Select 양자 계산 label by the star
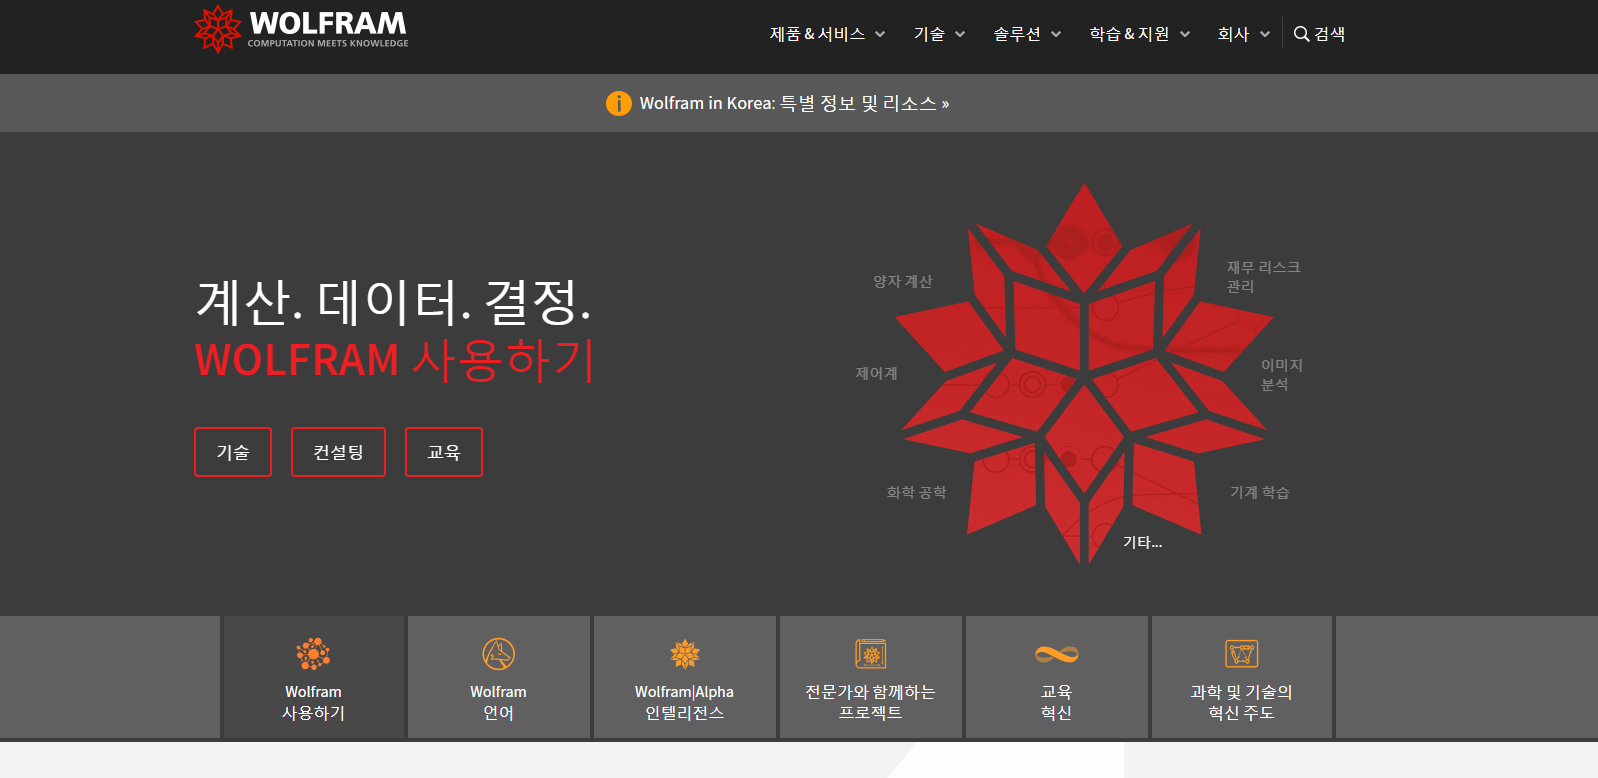 [x=902, y=282]
